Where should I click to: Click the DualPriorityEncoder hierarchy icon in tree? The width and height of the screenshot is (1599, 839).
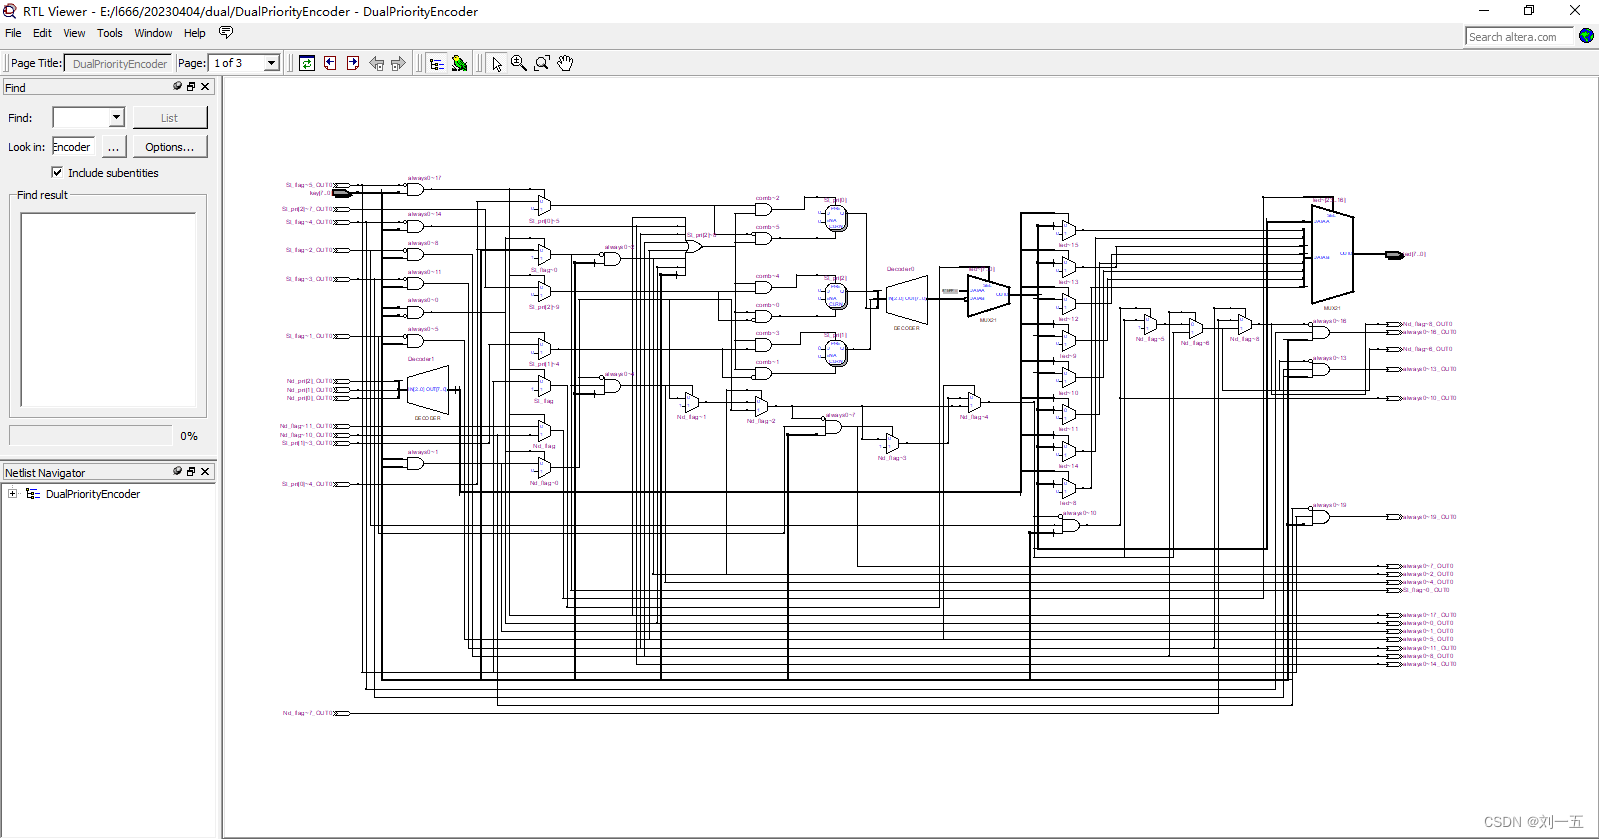point(33,494)
